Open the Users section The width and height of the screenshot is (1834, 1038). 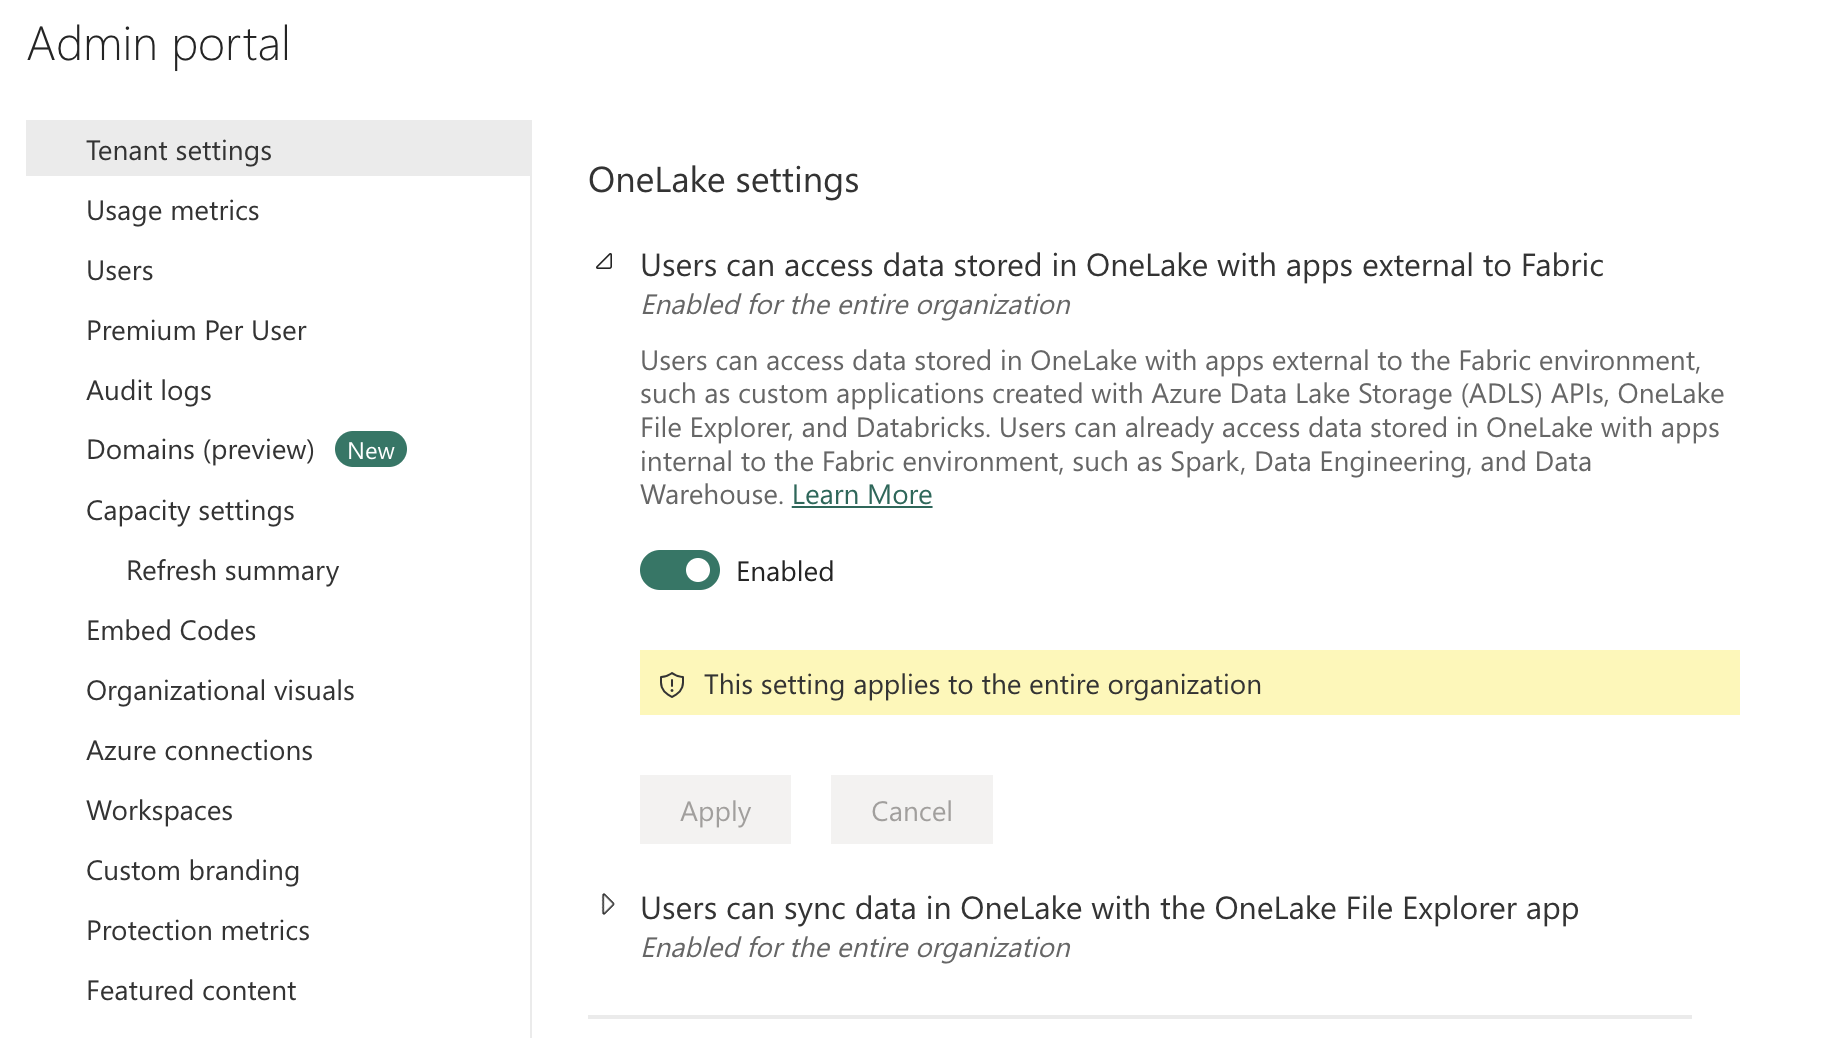[x=119, y=270]
